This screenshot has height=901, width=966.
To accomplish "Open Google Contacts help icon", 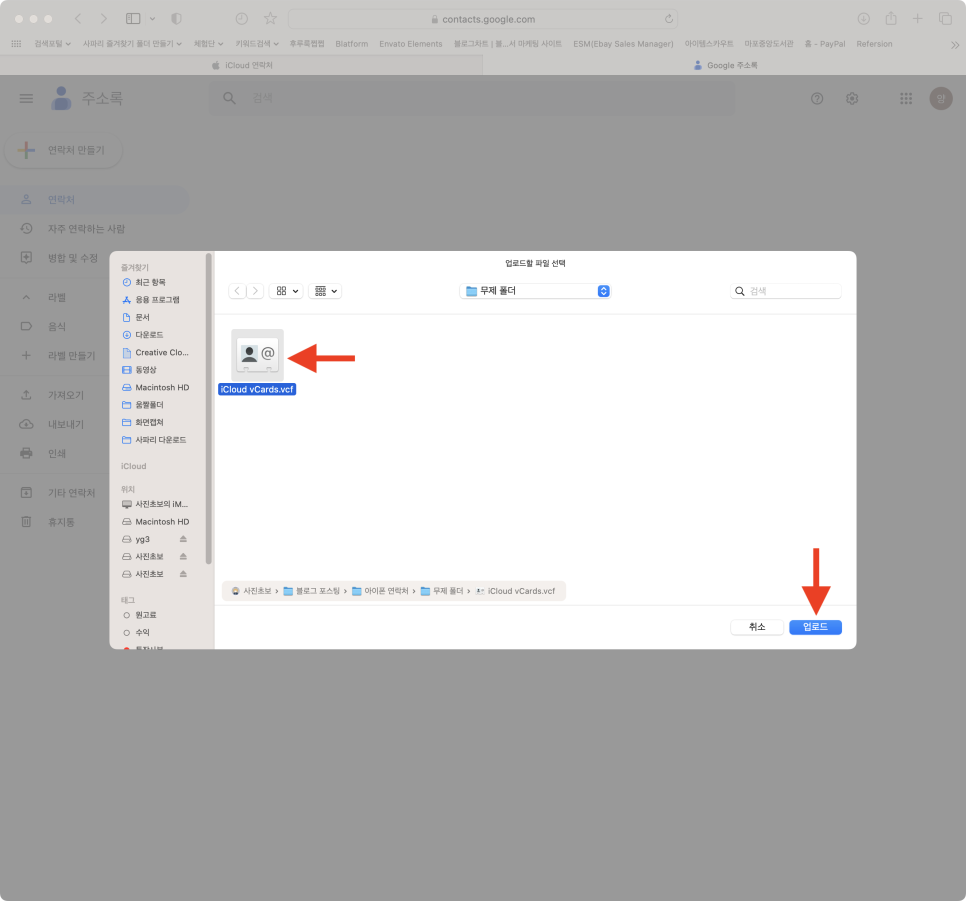I will coord(817,99).
